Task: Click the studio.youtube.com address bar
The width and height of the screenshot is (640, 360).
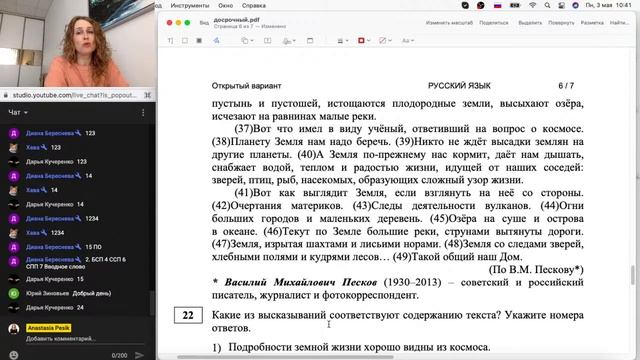Action: point(74,95)
